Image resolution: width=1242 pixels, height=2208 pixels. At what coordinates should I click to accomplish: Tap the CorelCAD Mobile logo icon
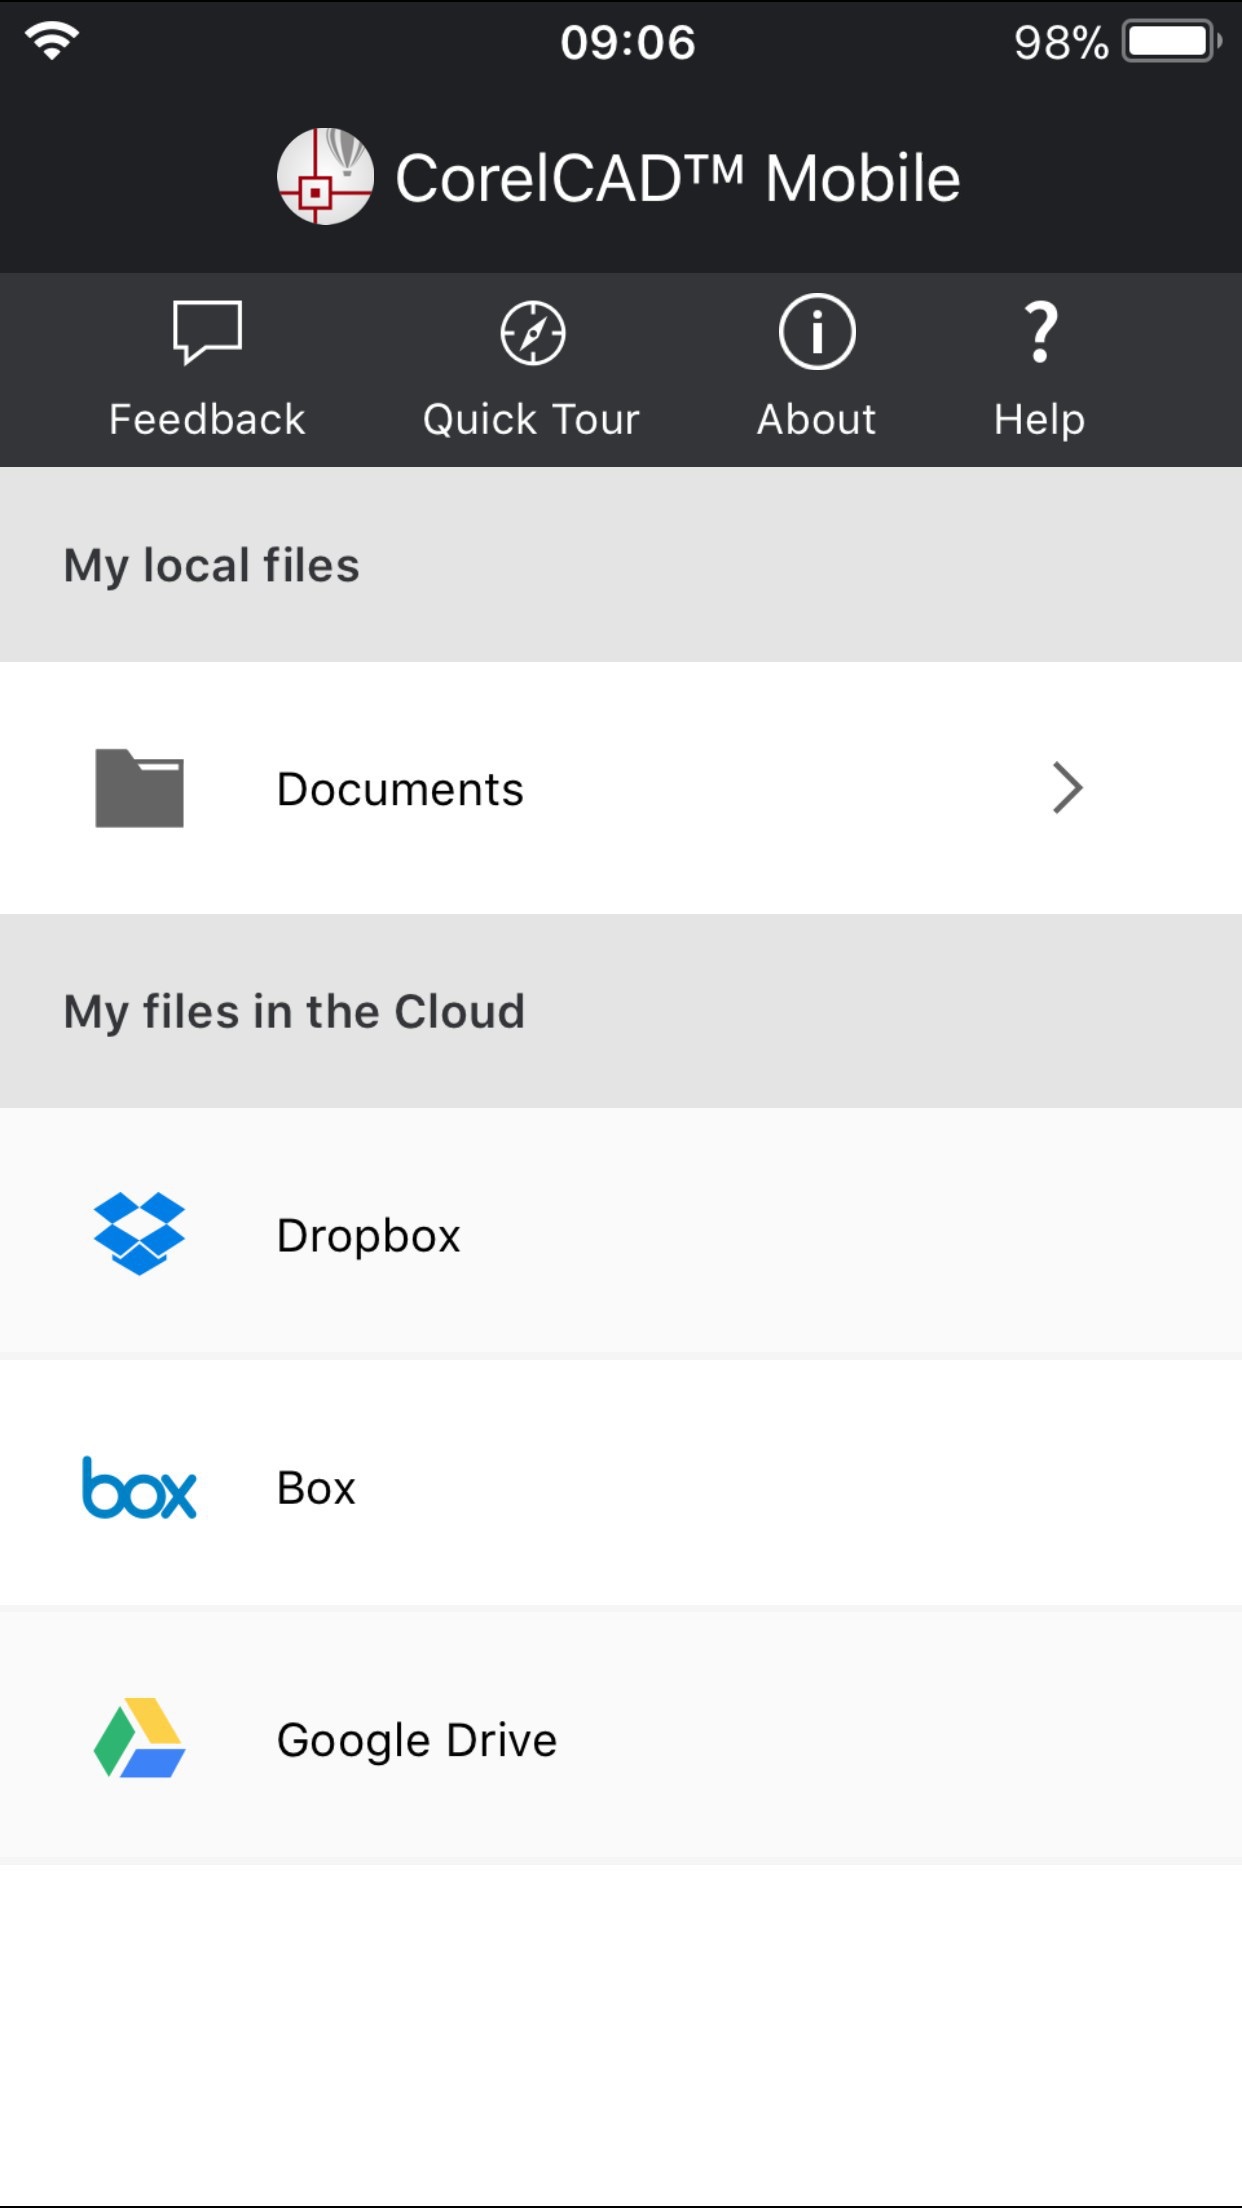pos(325,176)
